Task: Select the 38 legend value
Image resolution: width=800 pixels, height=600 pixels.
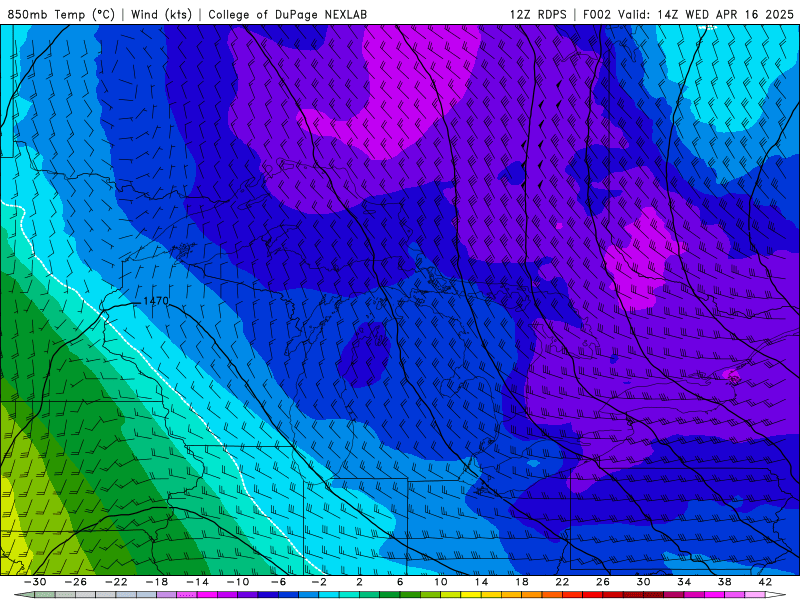Action: tap(724, 582)
